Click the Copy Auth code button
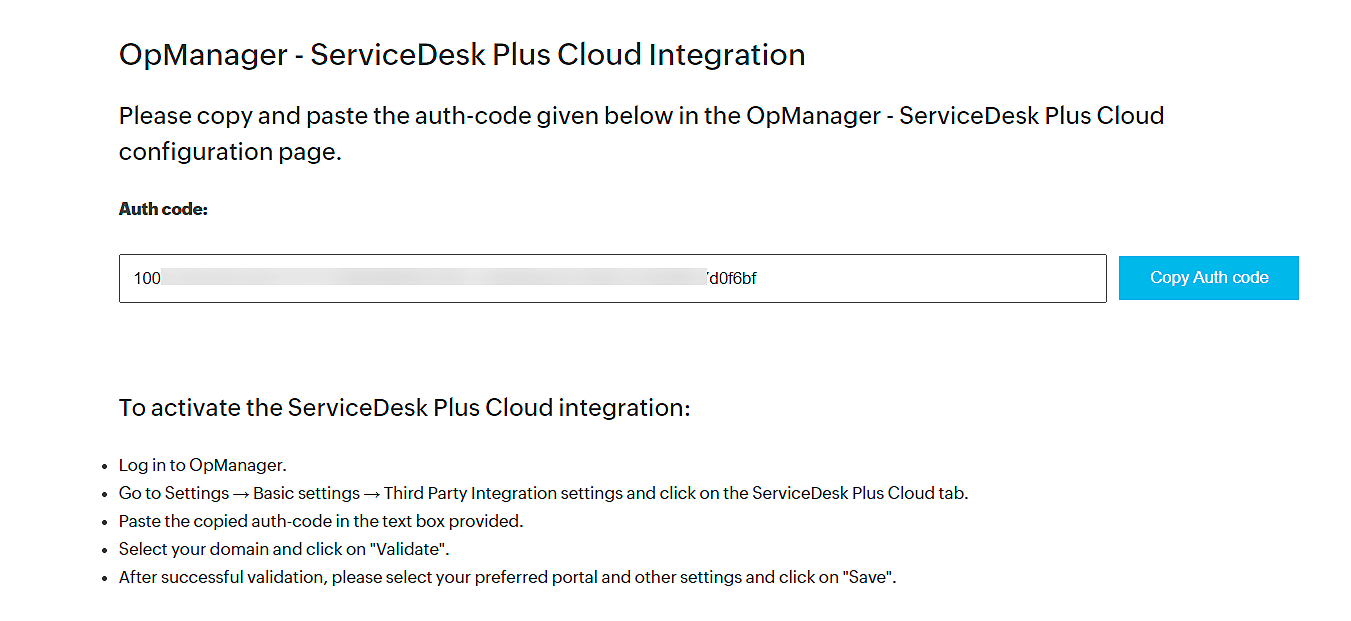This screenshot has height=621, width=1351. tap(1208, 278)
